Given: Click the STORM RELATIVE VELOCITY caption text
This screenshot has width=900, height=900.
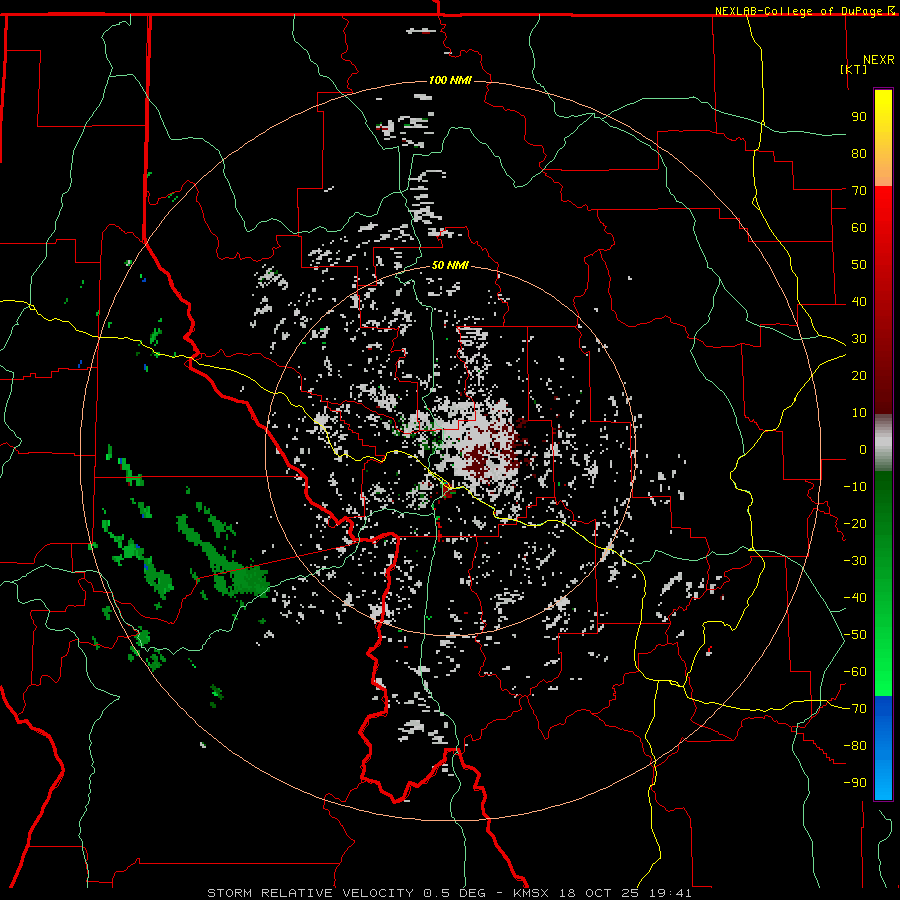Looking at the screenshot, I should tap(310, 893).
